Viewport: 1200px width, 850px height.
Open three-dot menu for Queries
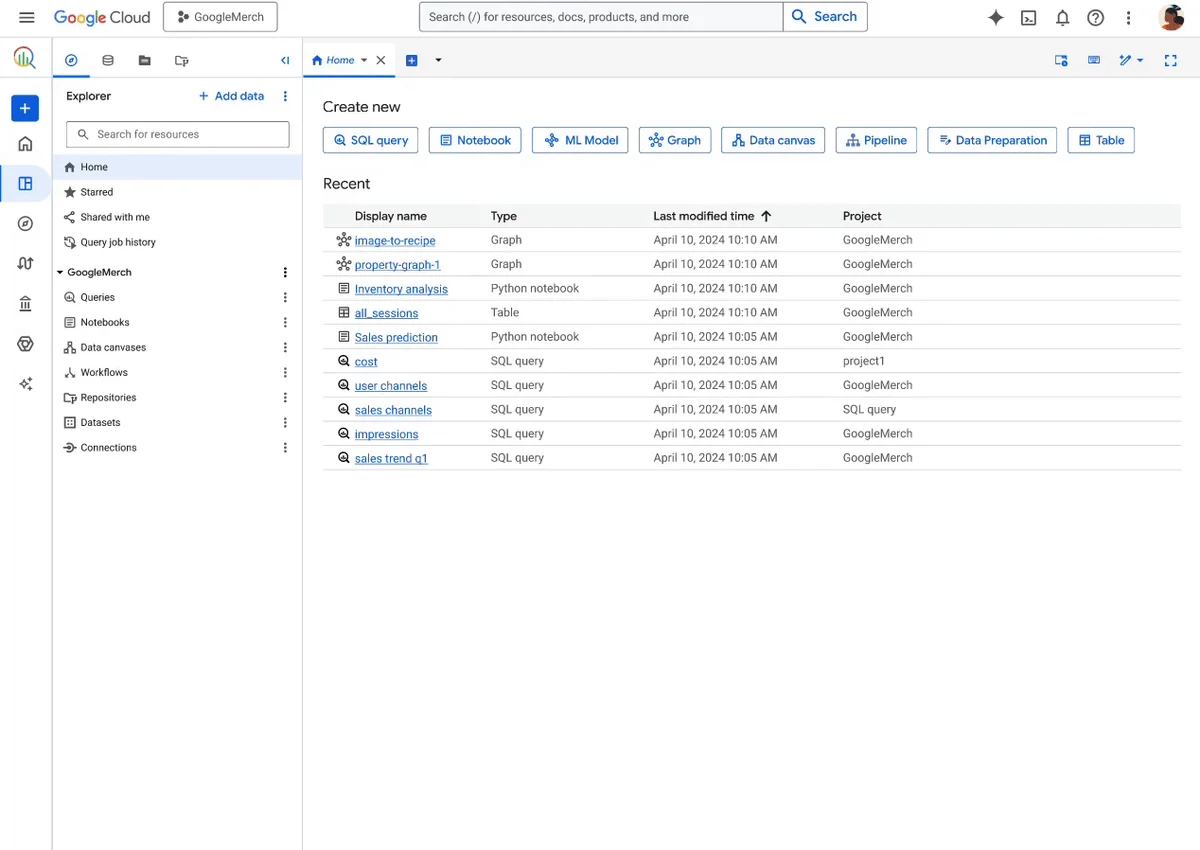click(285, 297)
